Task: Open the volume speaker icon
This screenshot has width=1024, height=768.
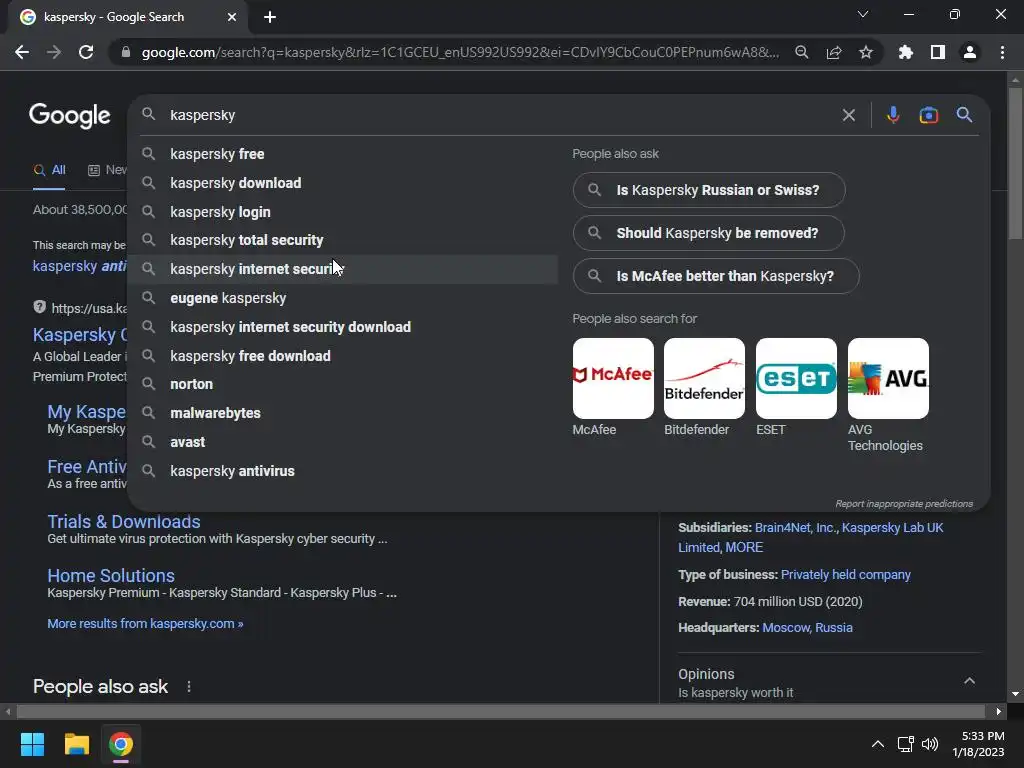Action: point(930,744)
